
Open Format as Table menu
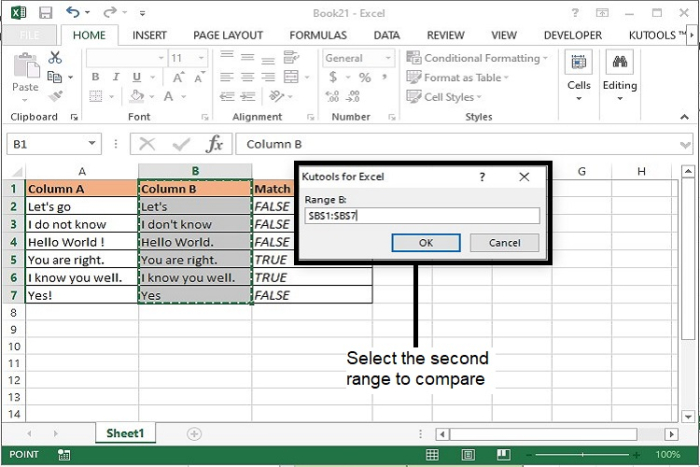pos(458,78)
